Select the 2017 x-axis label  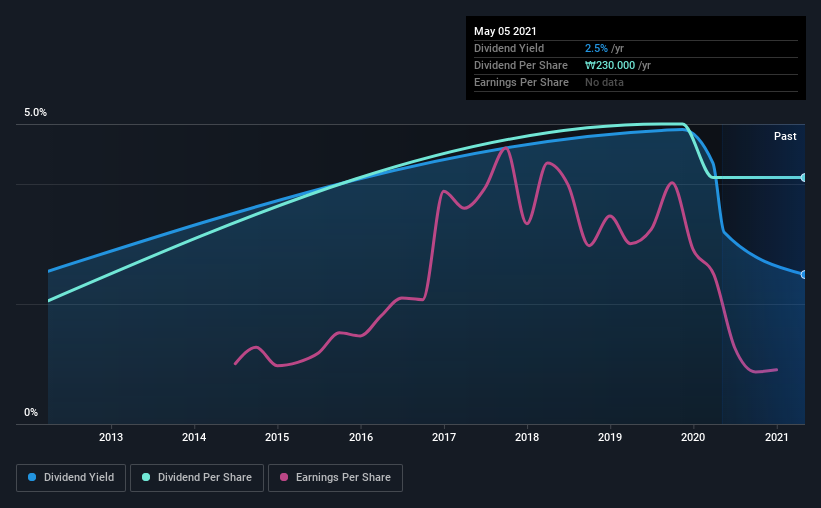pyautogui.click(x=444, y=437)
